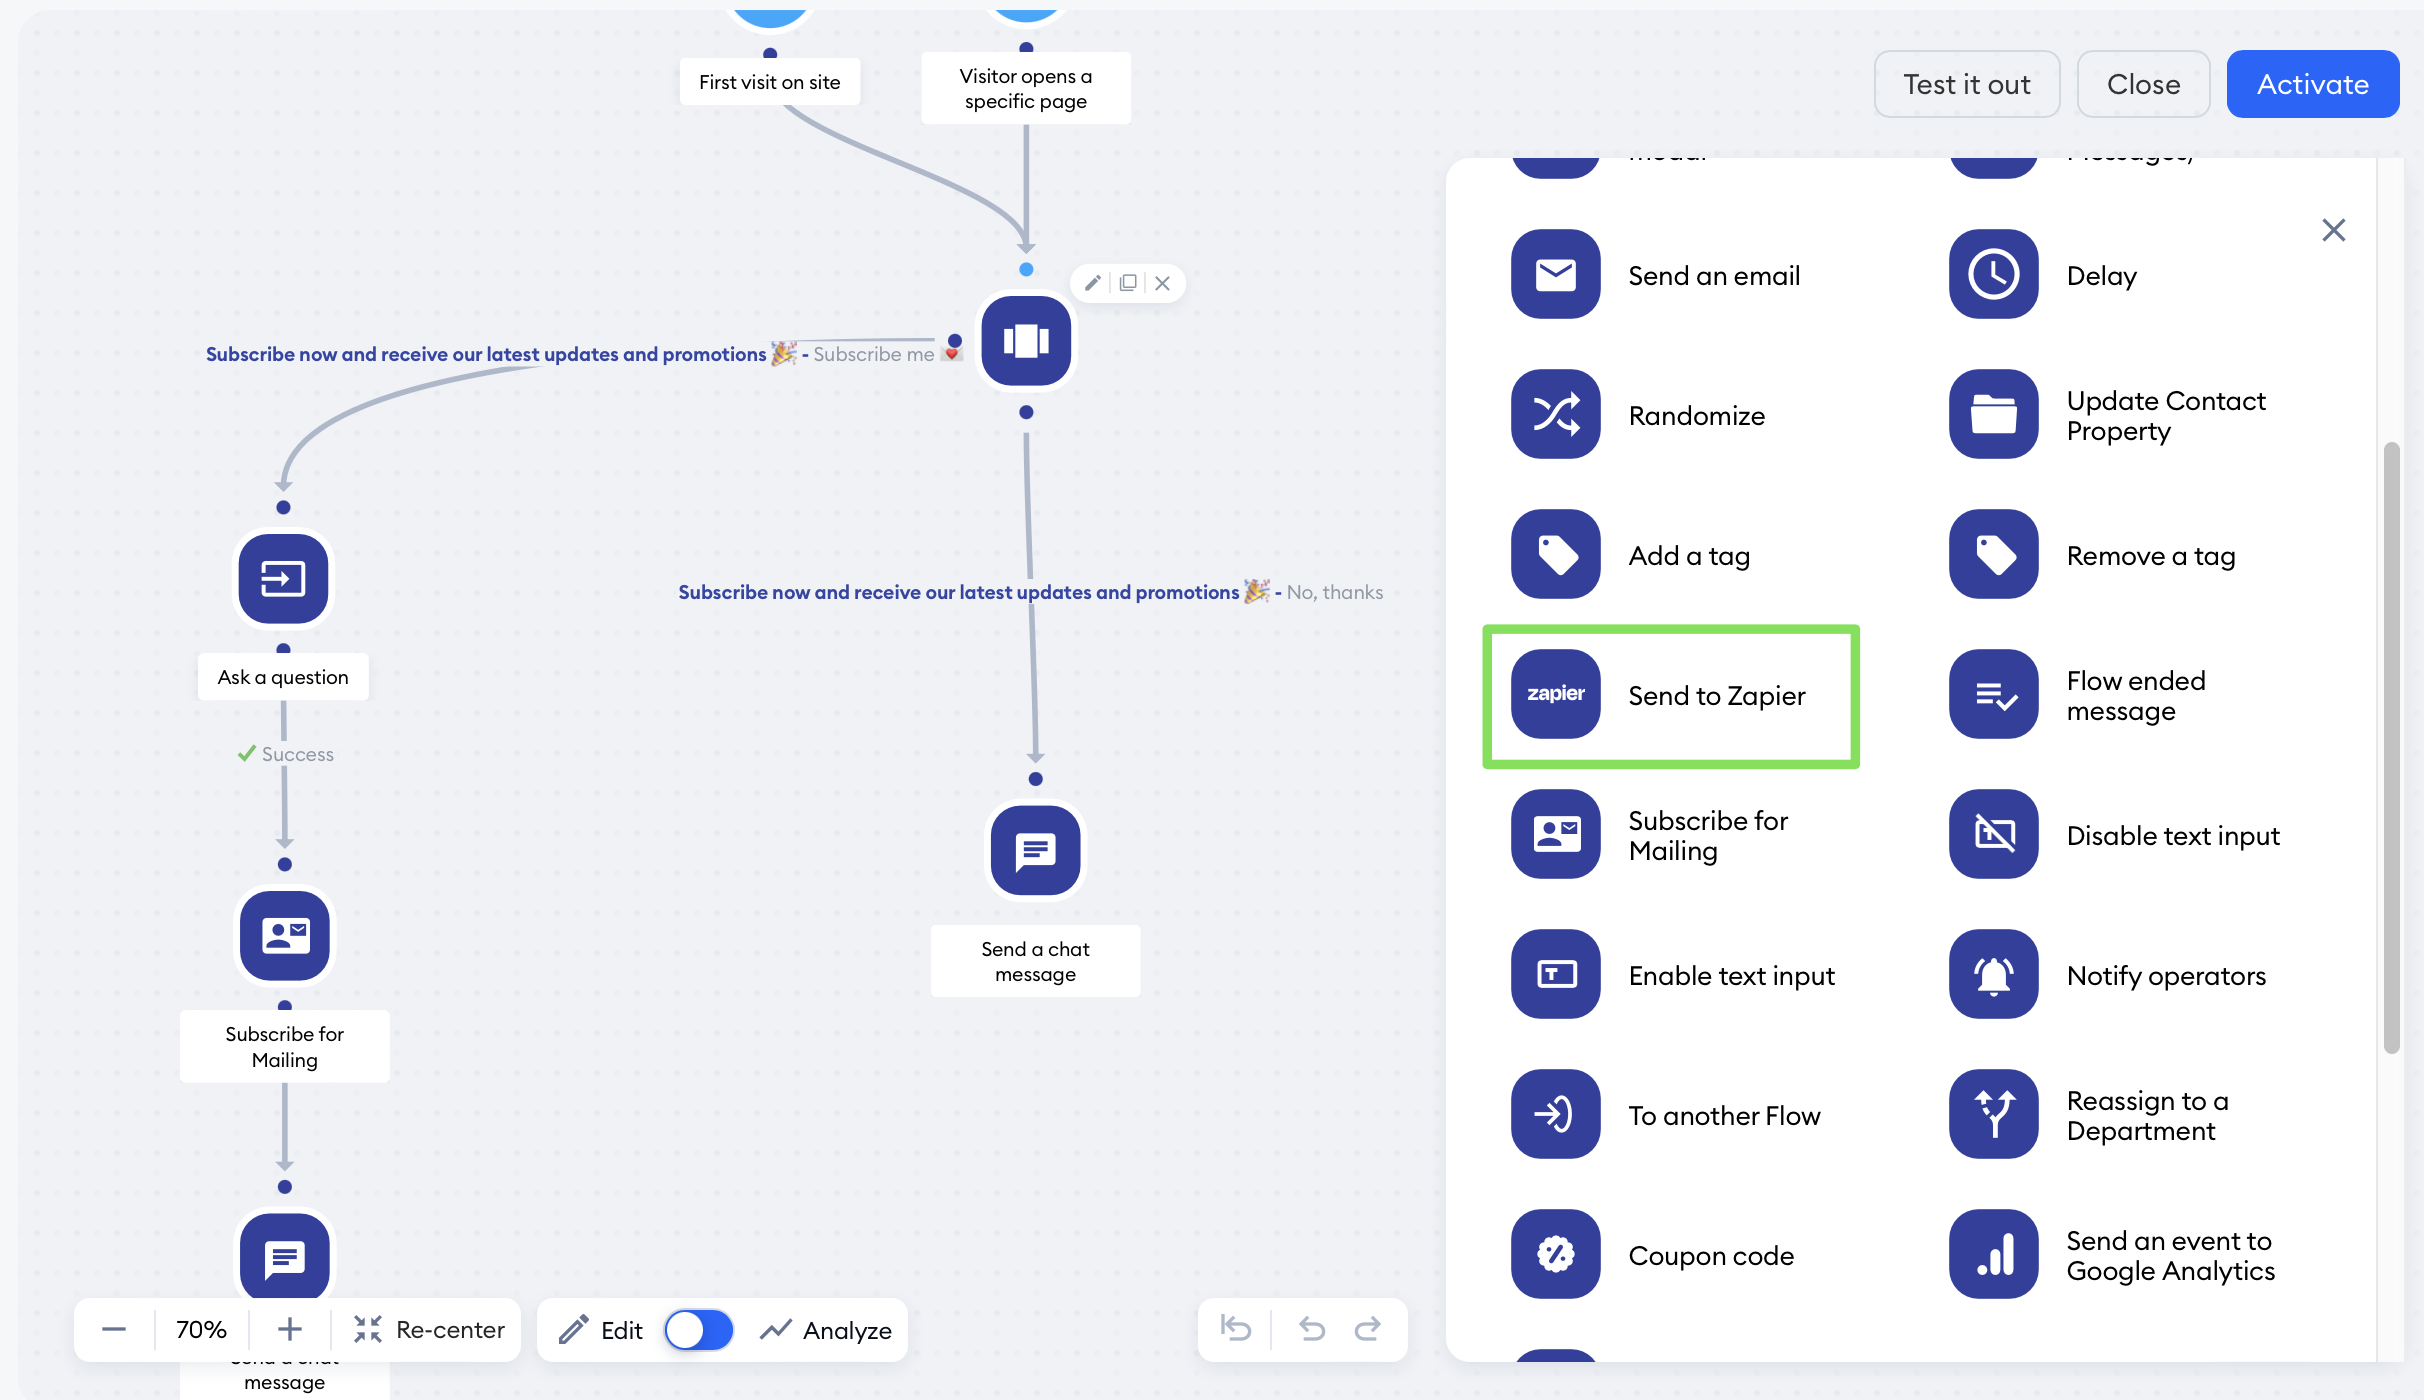The width and height of the screenshot is (2424, 1400).
Task: Click the Randomize action label
Action: pos(1696,416)
